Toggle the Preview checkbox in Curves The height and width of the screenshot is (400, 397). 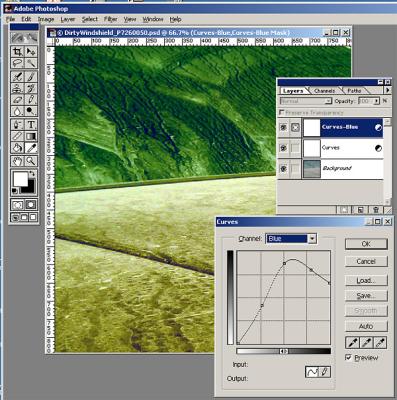(349, 358)
